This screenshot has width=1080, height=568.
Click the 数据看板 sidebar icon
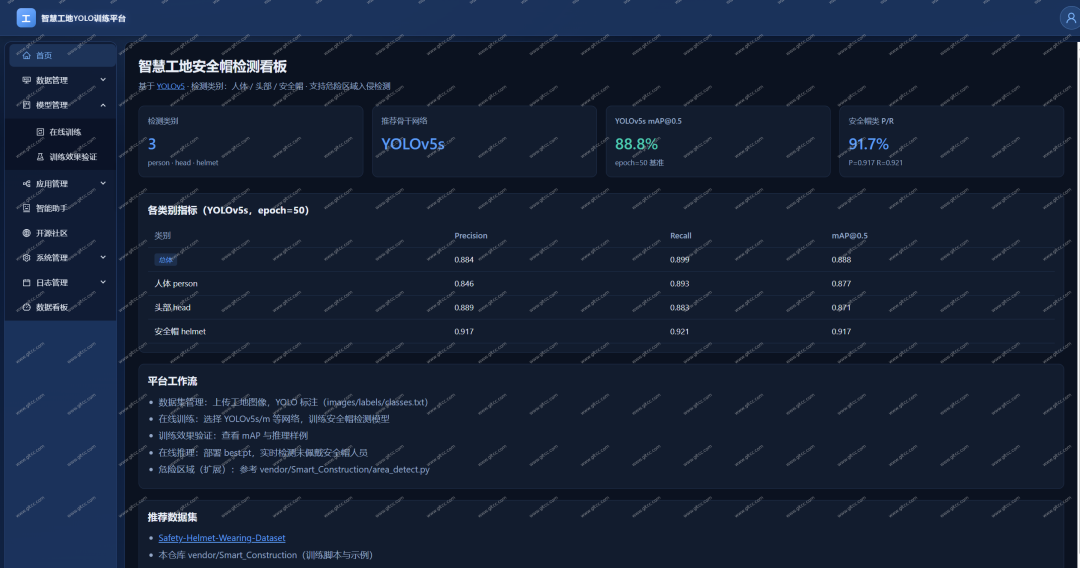[26, 307]
